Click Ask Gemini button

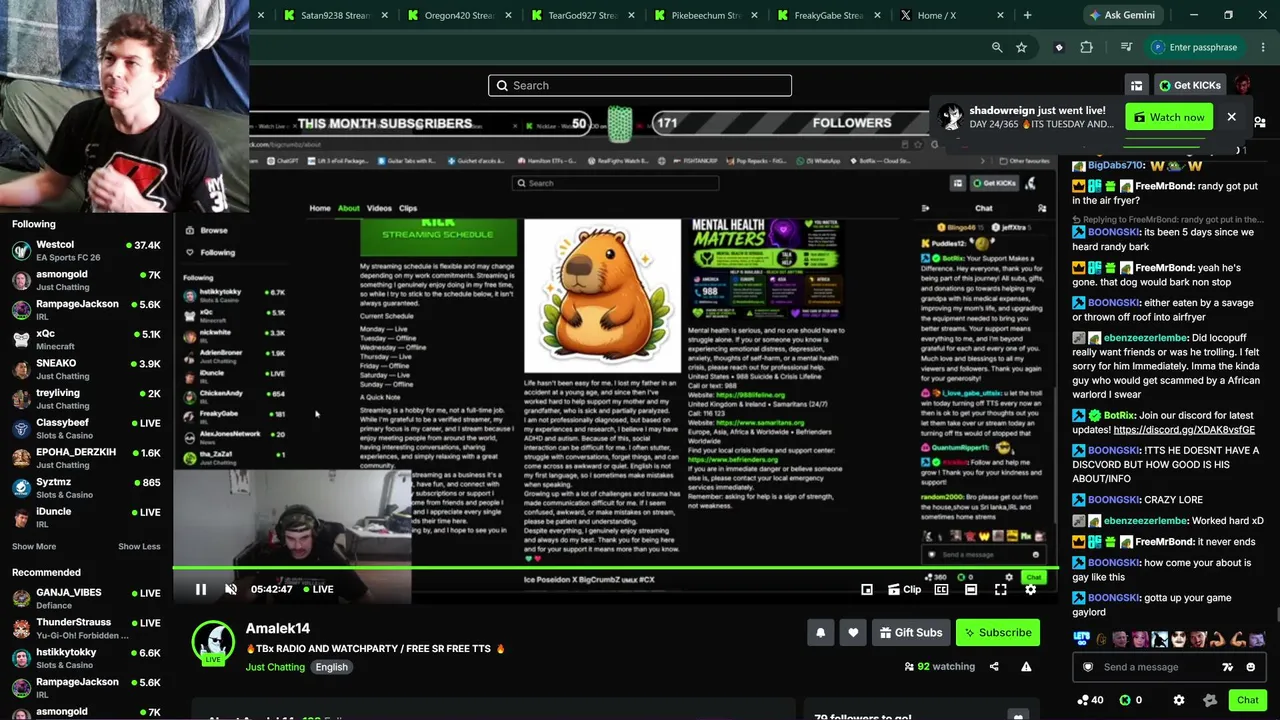[1124, 15]
